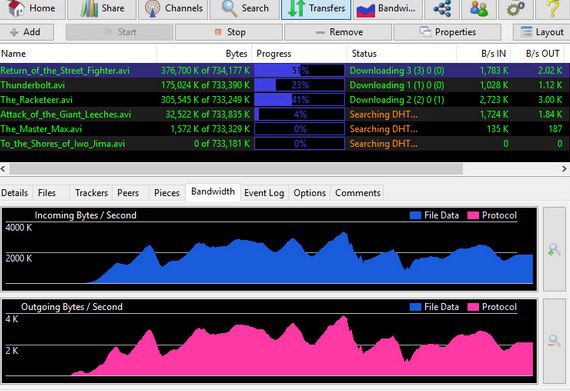Viewport: 570px width, 391px height.
Task: Click the 51% progress bar
Action: tap(300, 70)
